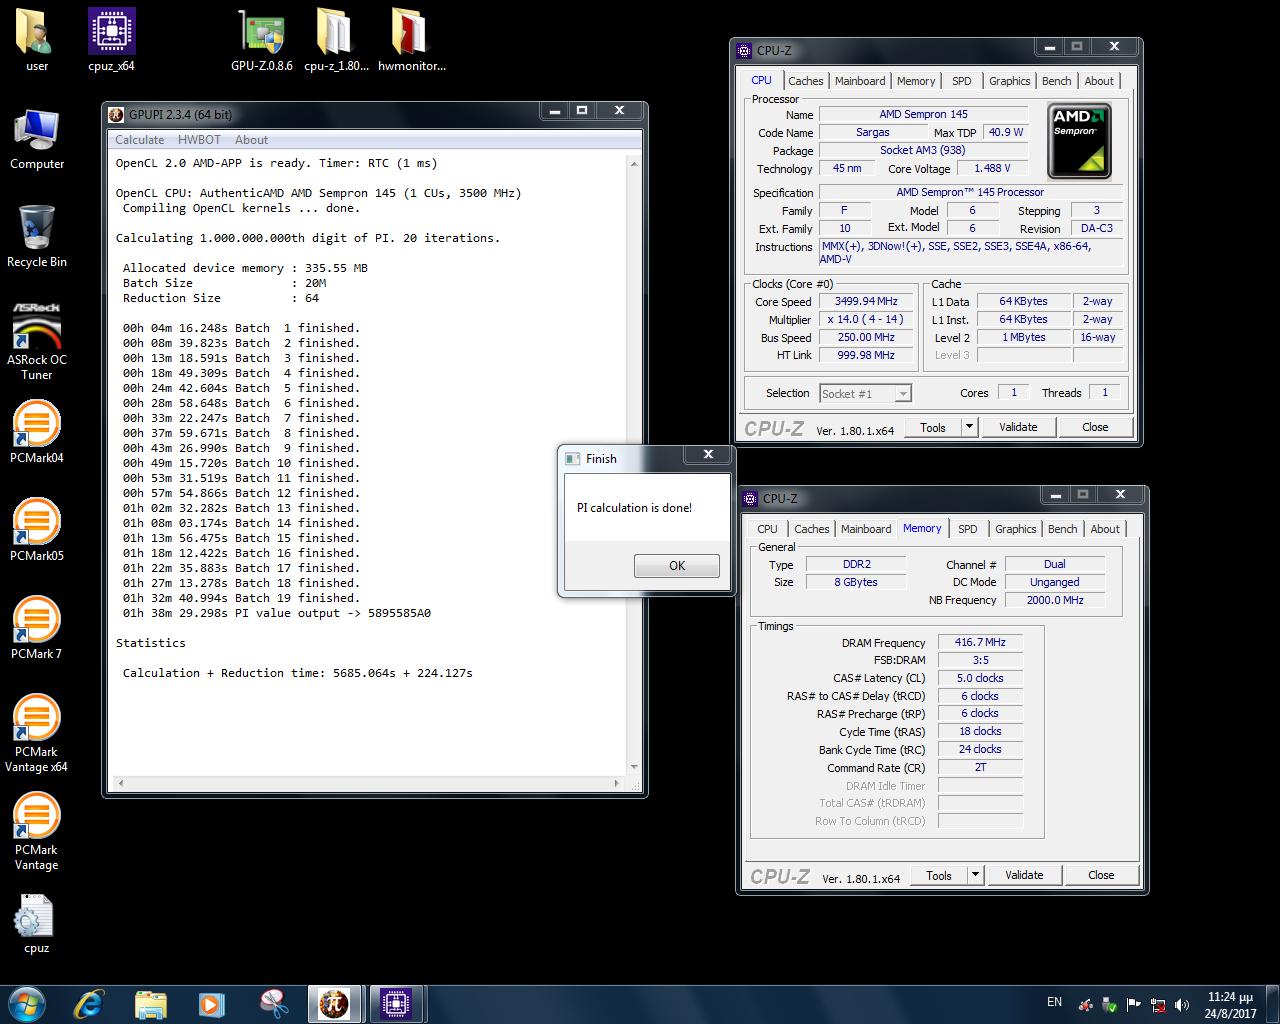Open SPD tab in upper CPU-Z window
The width and height of the screenshot is (1280, 1024).
click(961, 81)
